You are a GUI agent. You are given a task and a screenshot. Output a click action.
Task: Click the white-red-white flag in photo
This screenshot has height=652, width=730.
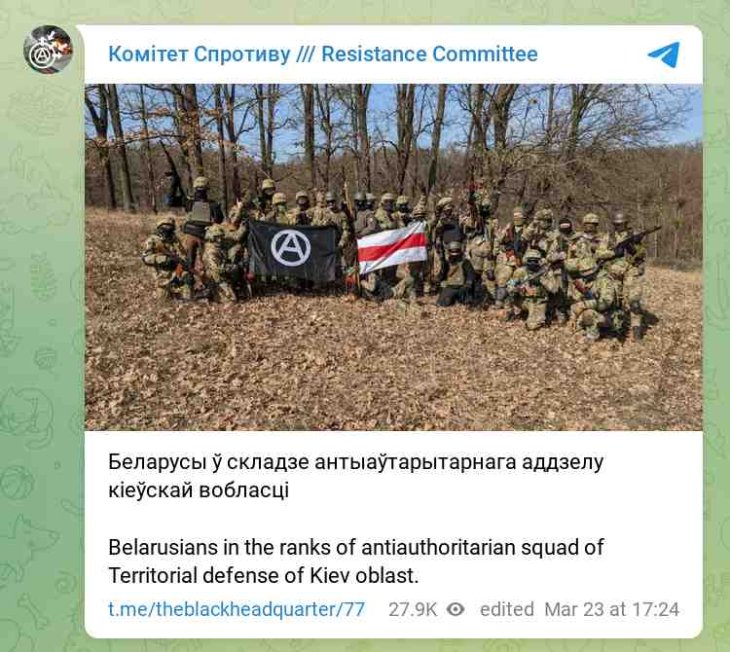(x=392, y=247)
